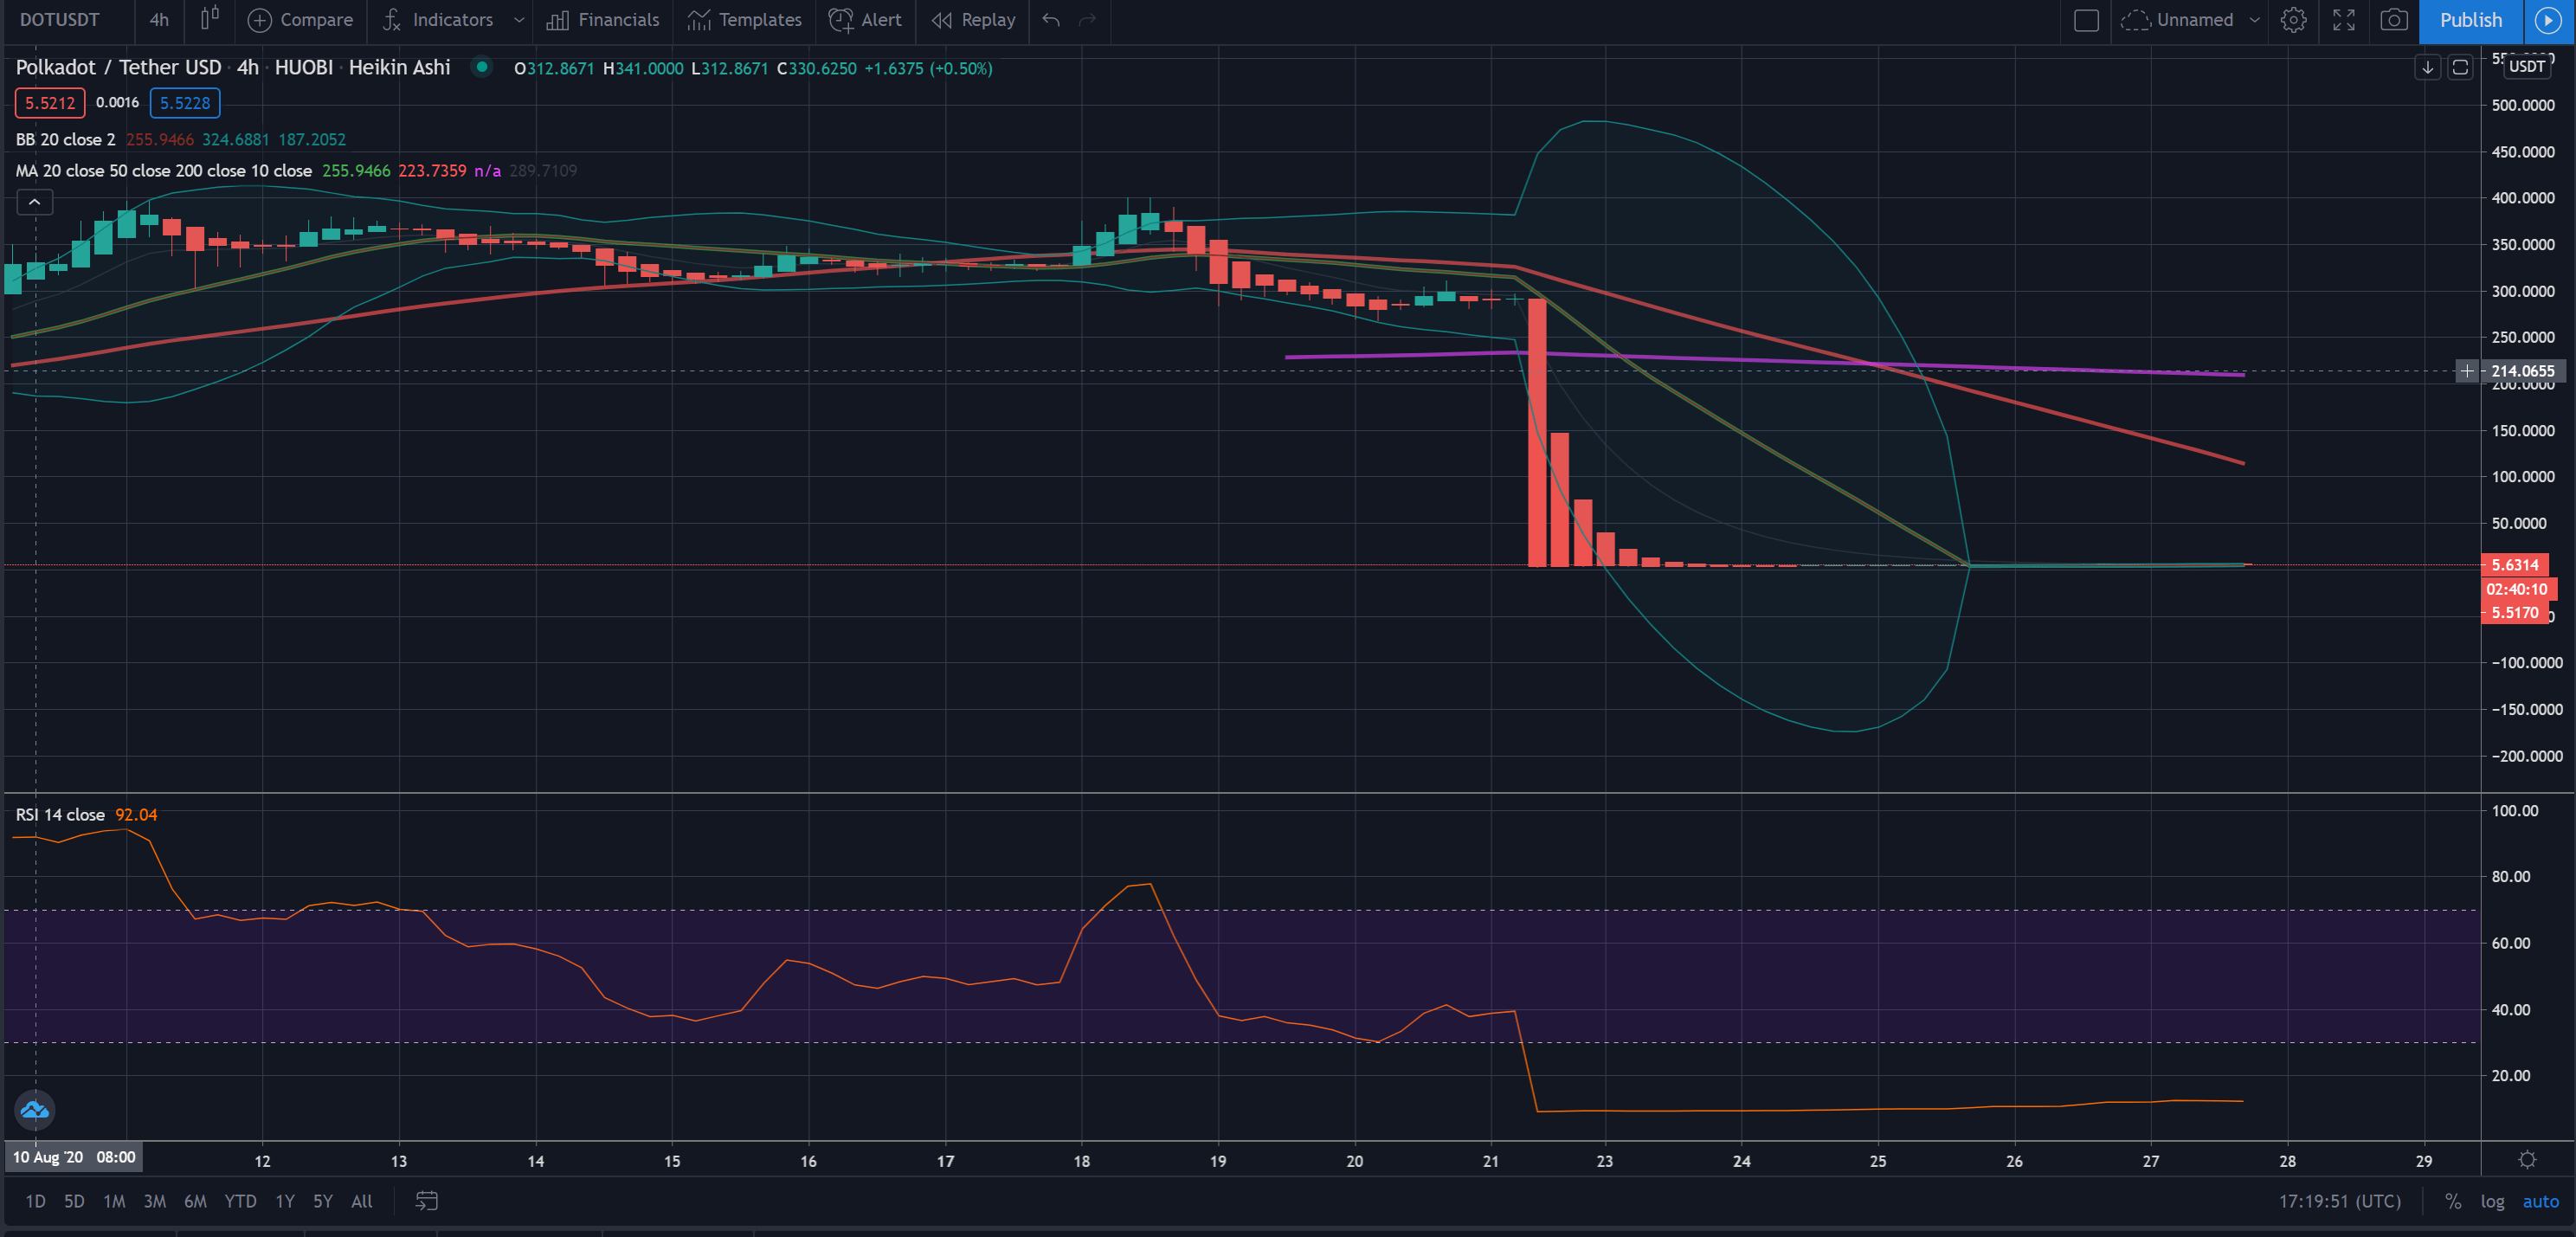
Task: Toggle log scale
Action: [x=2491, y=1201]
